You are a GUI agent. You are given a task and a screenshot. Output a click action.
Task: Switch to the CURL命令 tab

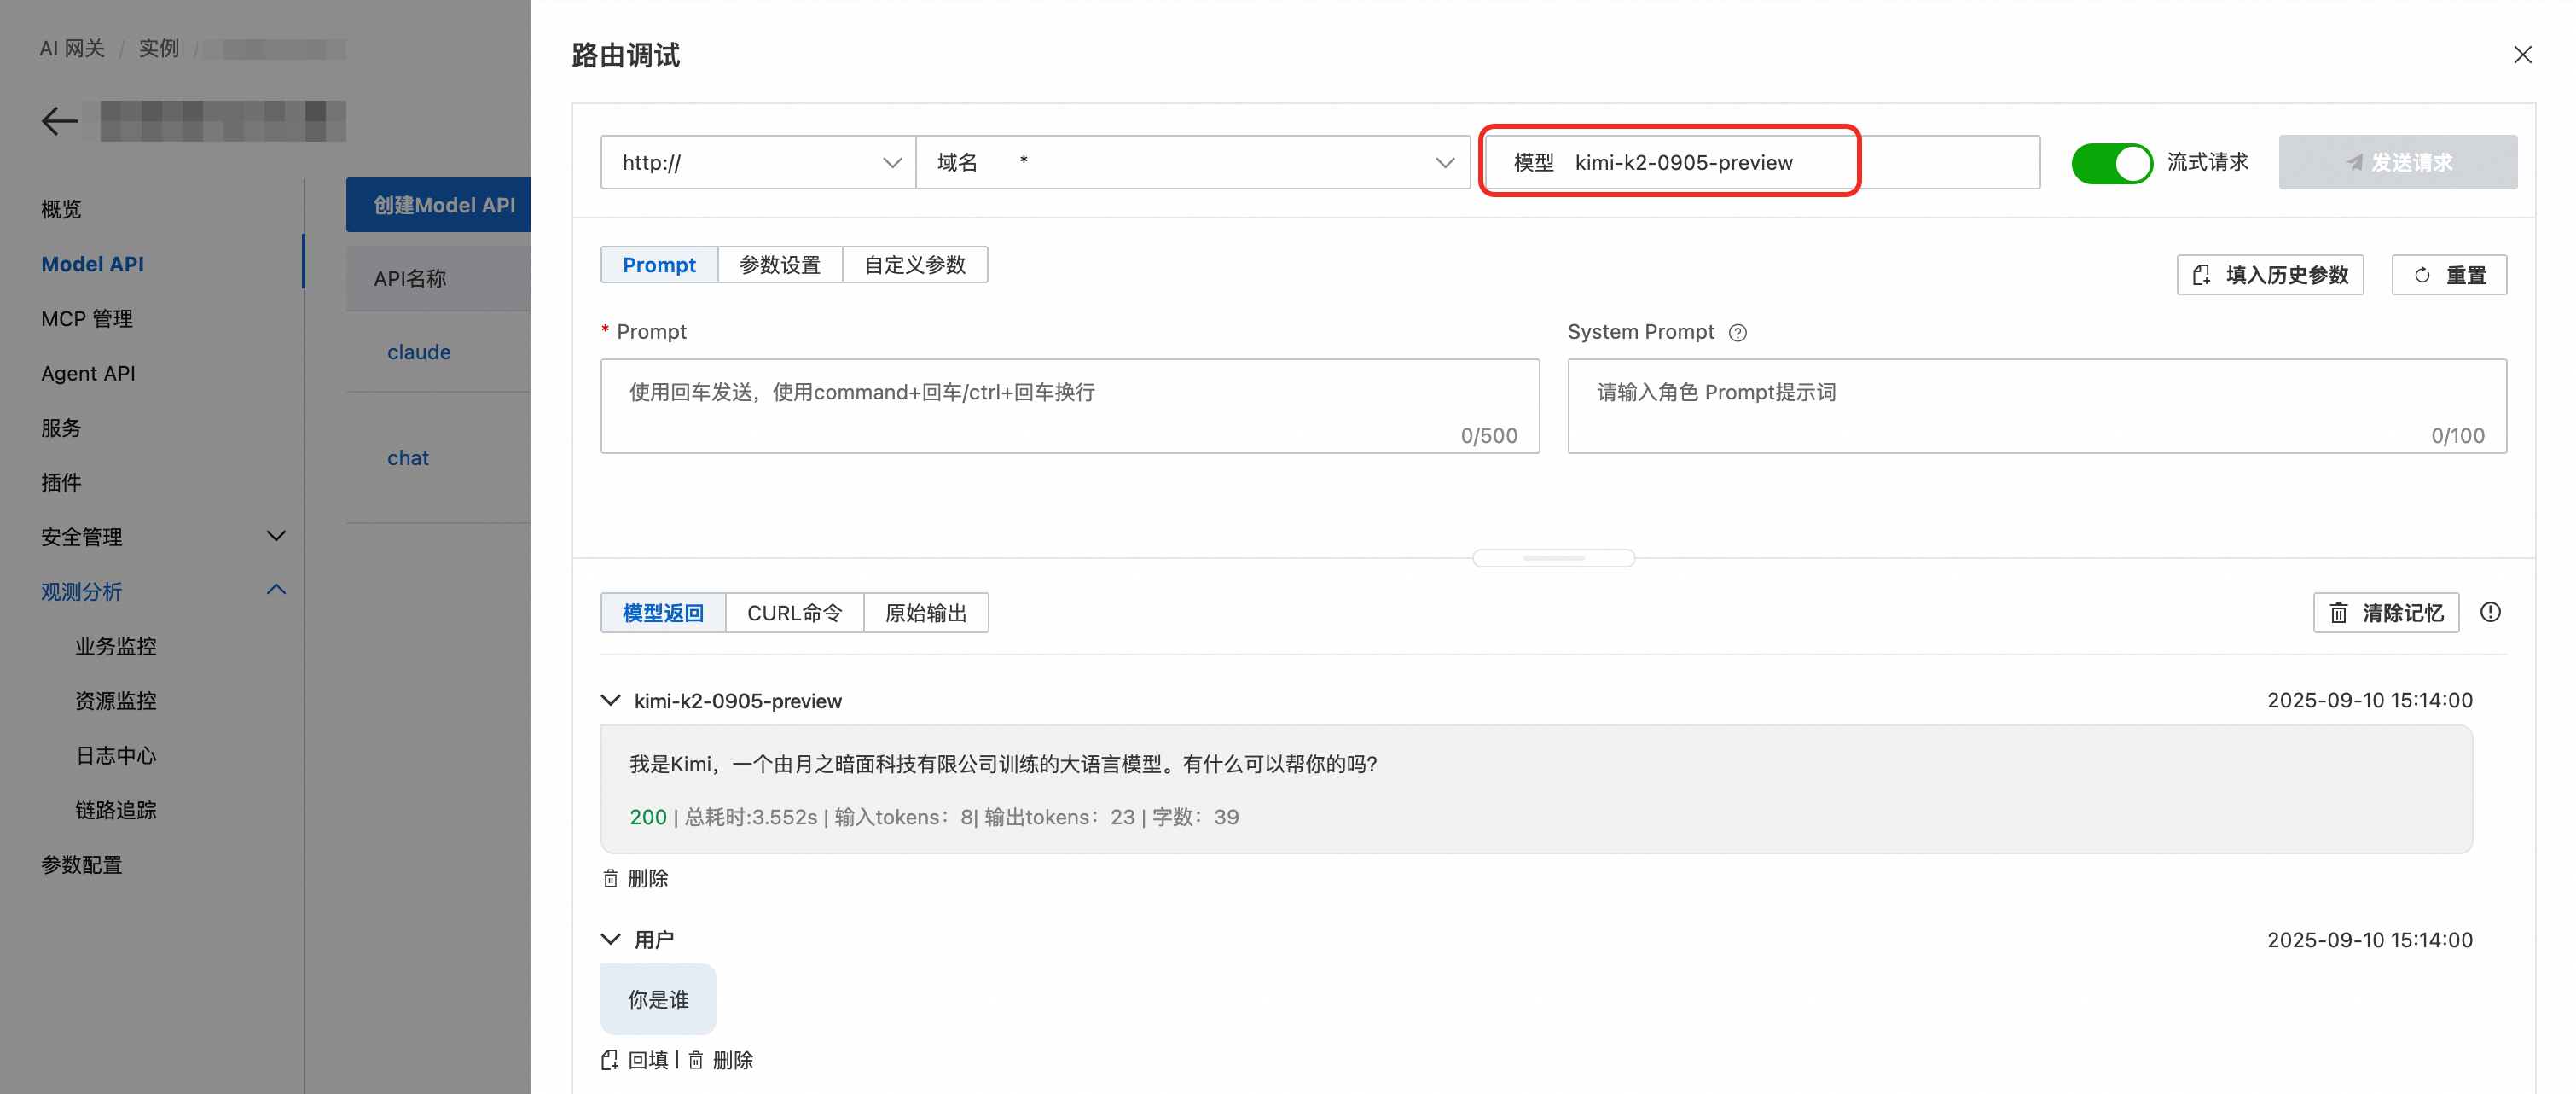point(794,613)
